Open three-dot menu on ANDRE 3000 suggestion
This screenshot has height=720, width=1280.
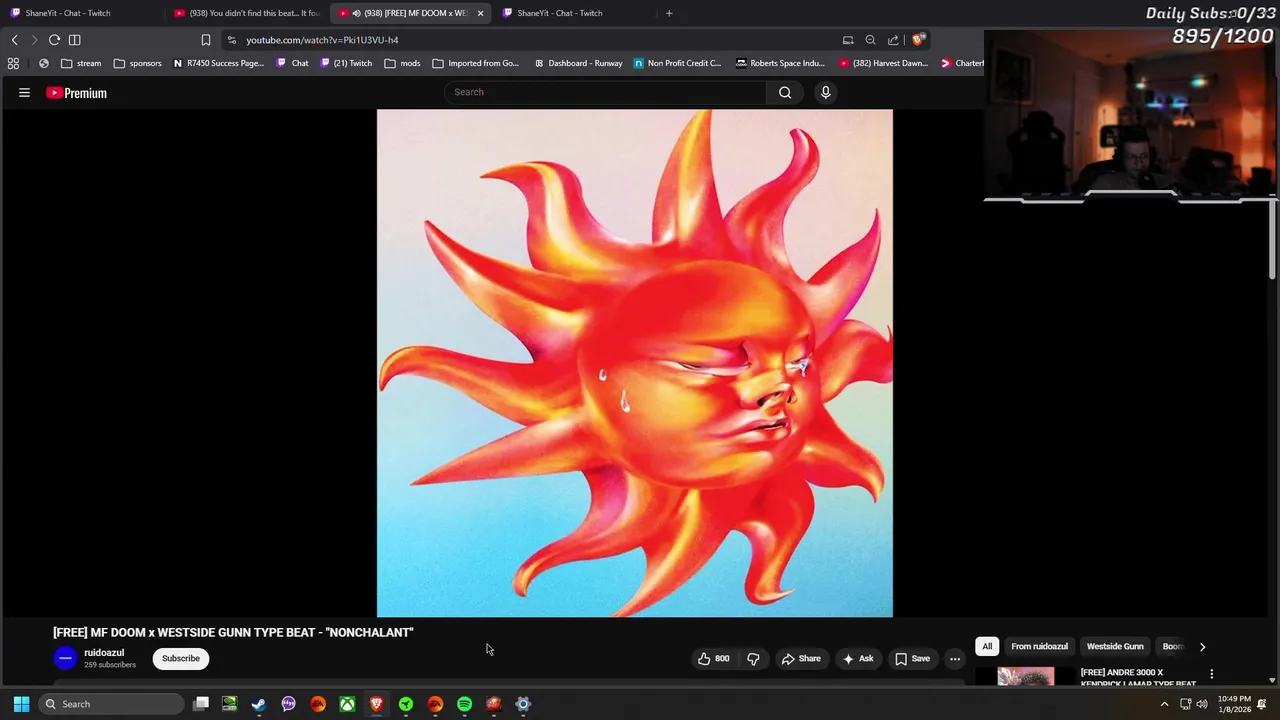click(1211, 674)
